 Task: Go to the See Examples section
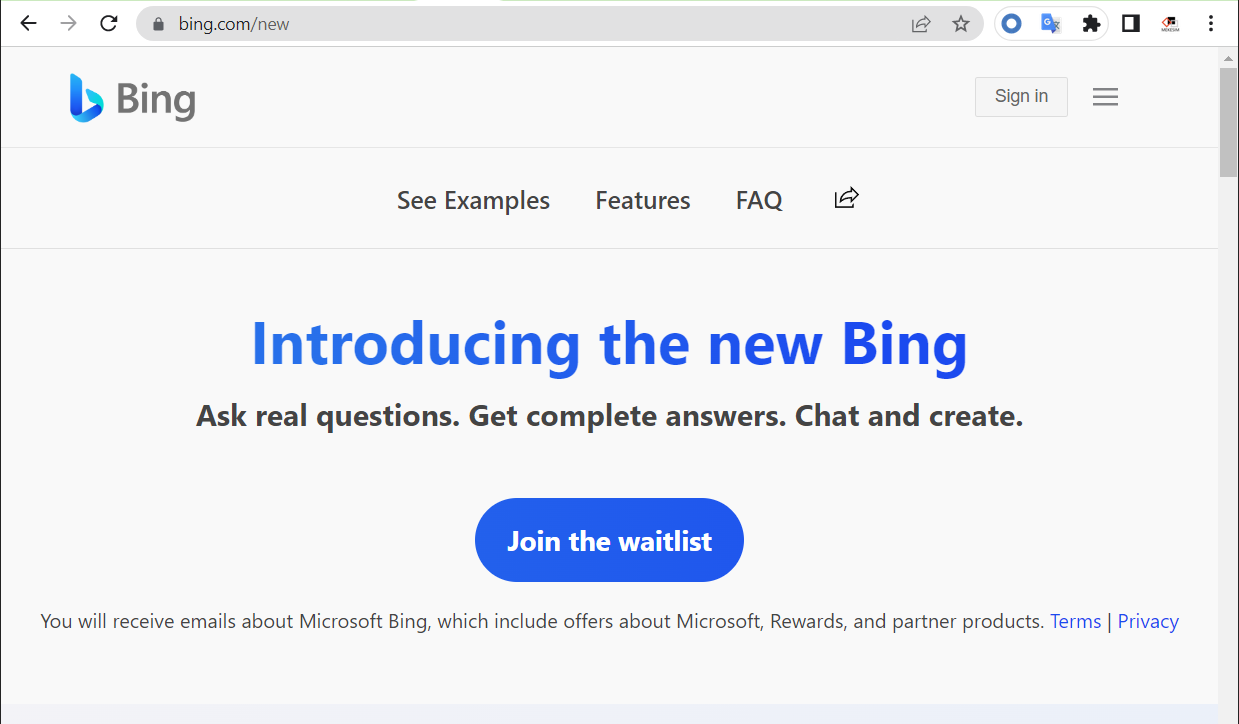[473, 201]
